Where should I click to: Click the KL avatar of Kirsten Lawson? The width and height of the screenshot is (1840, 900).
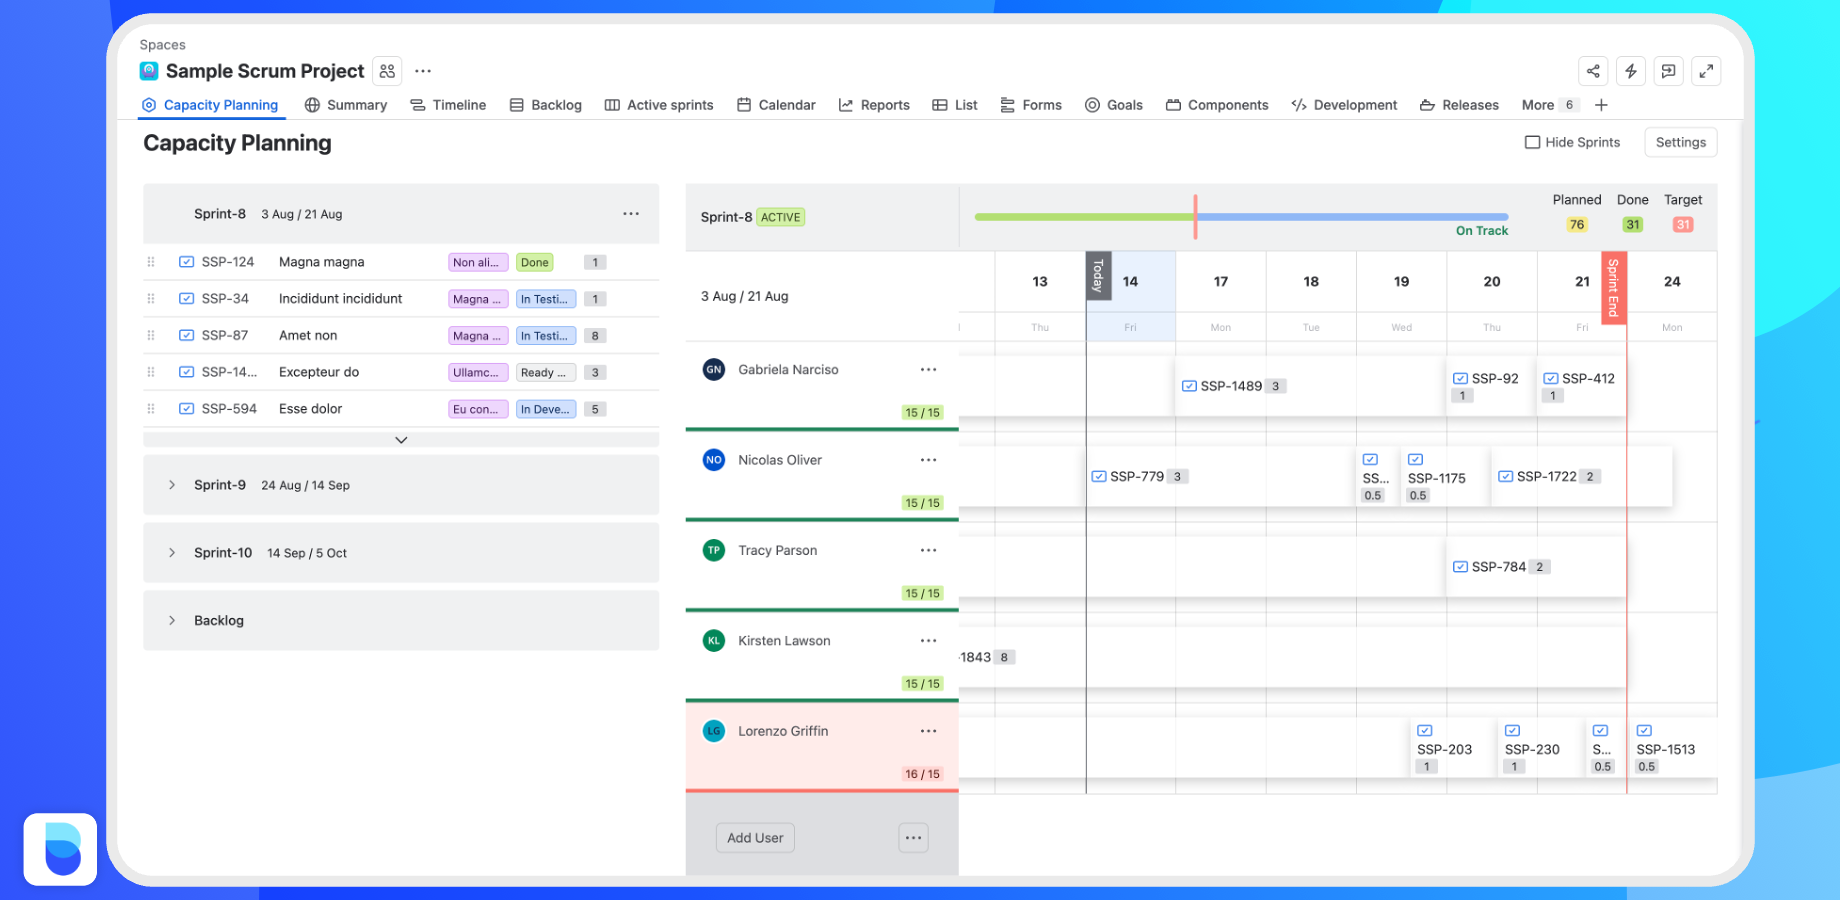pos(714,641)
